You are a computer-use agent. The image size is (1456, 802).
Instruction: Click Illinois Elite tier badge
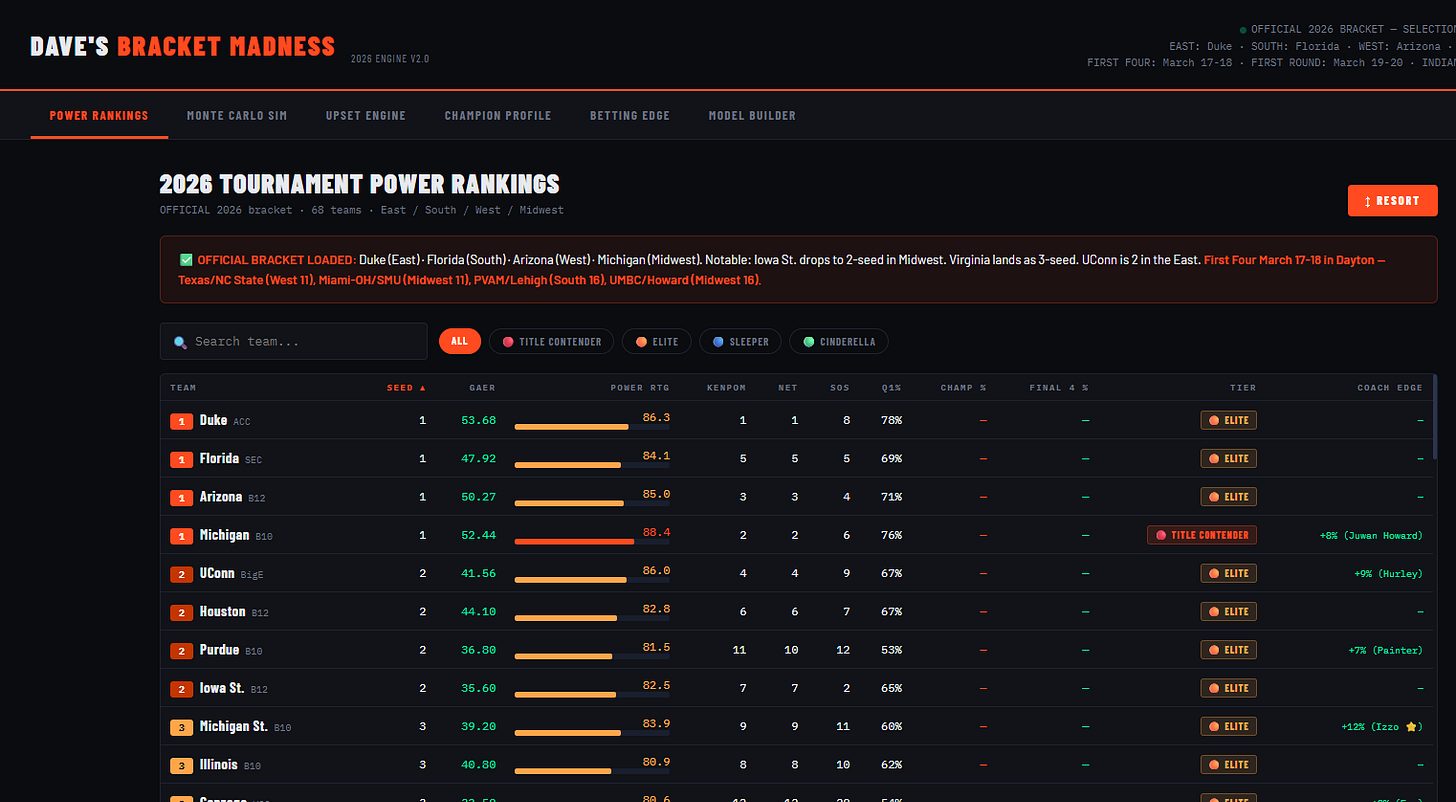tap(1229, 764)
